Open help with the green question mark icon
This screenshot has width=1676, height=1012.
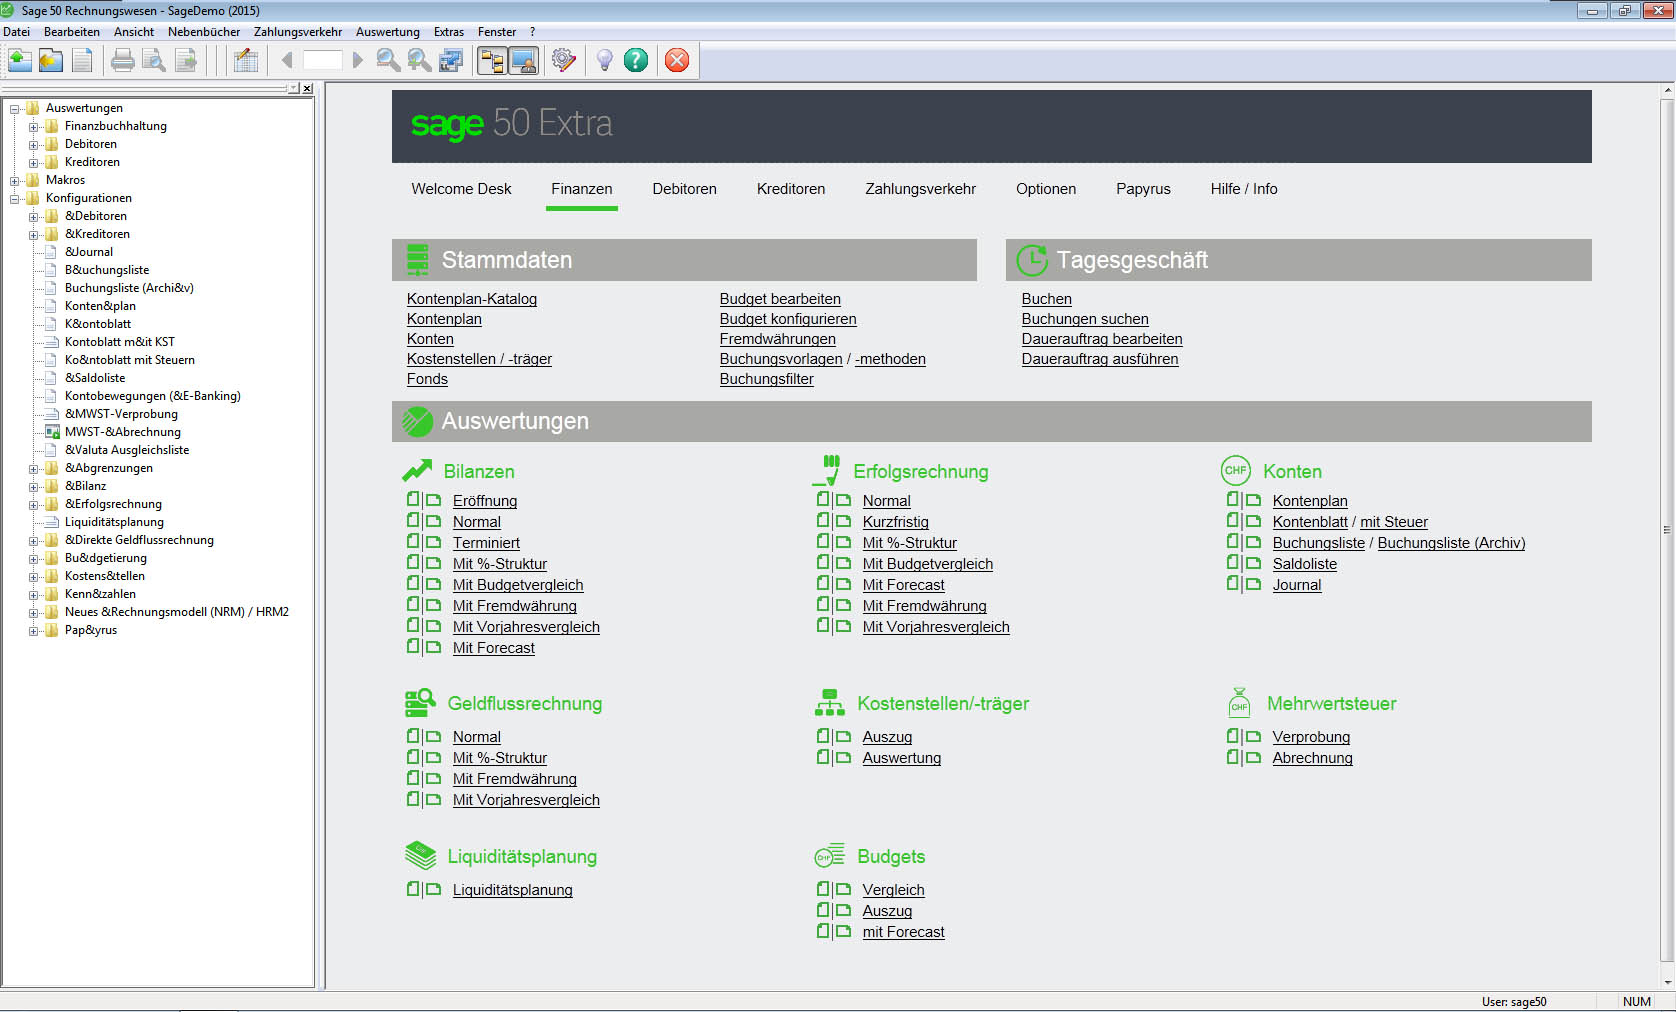[636, 61]
